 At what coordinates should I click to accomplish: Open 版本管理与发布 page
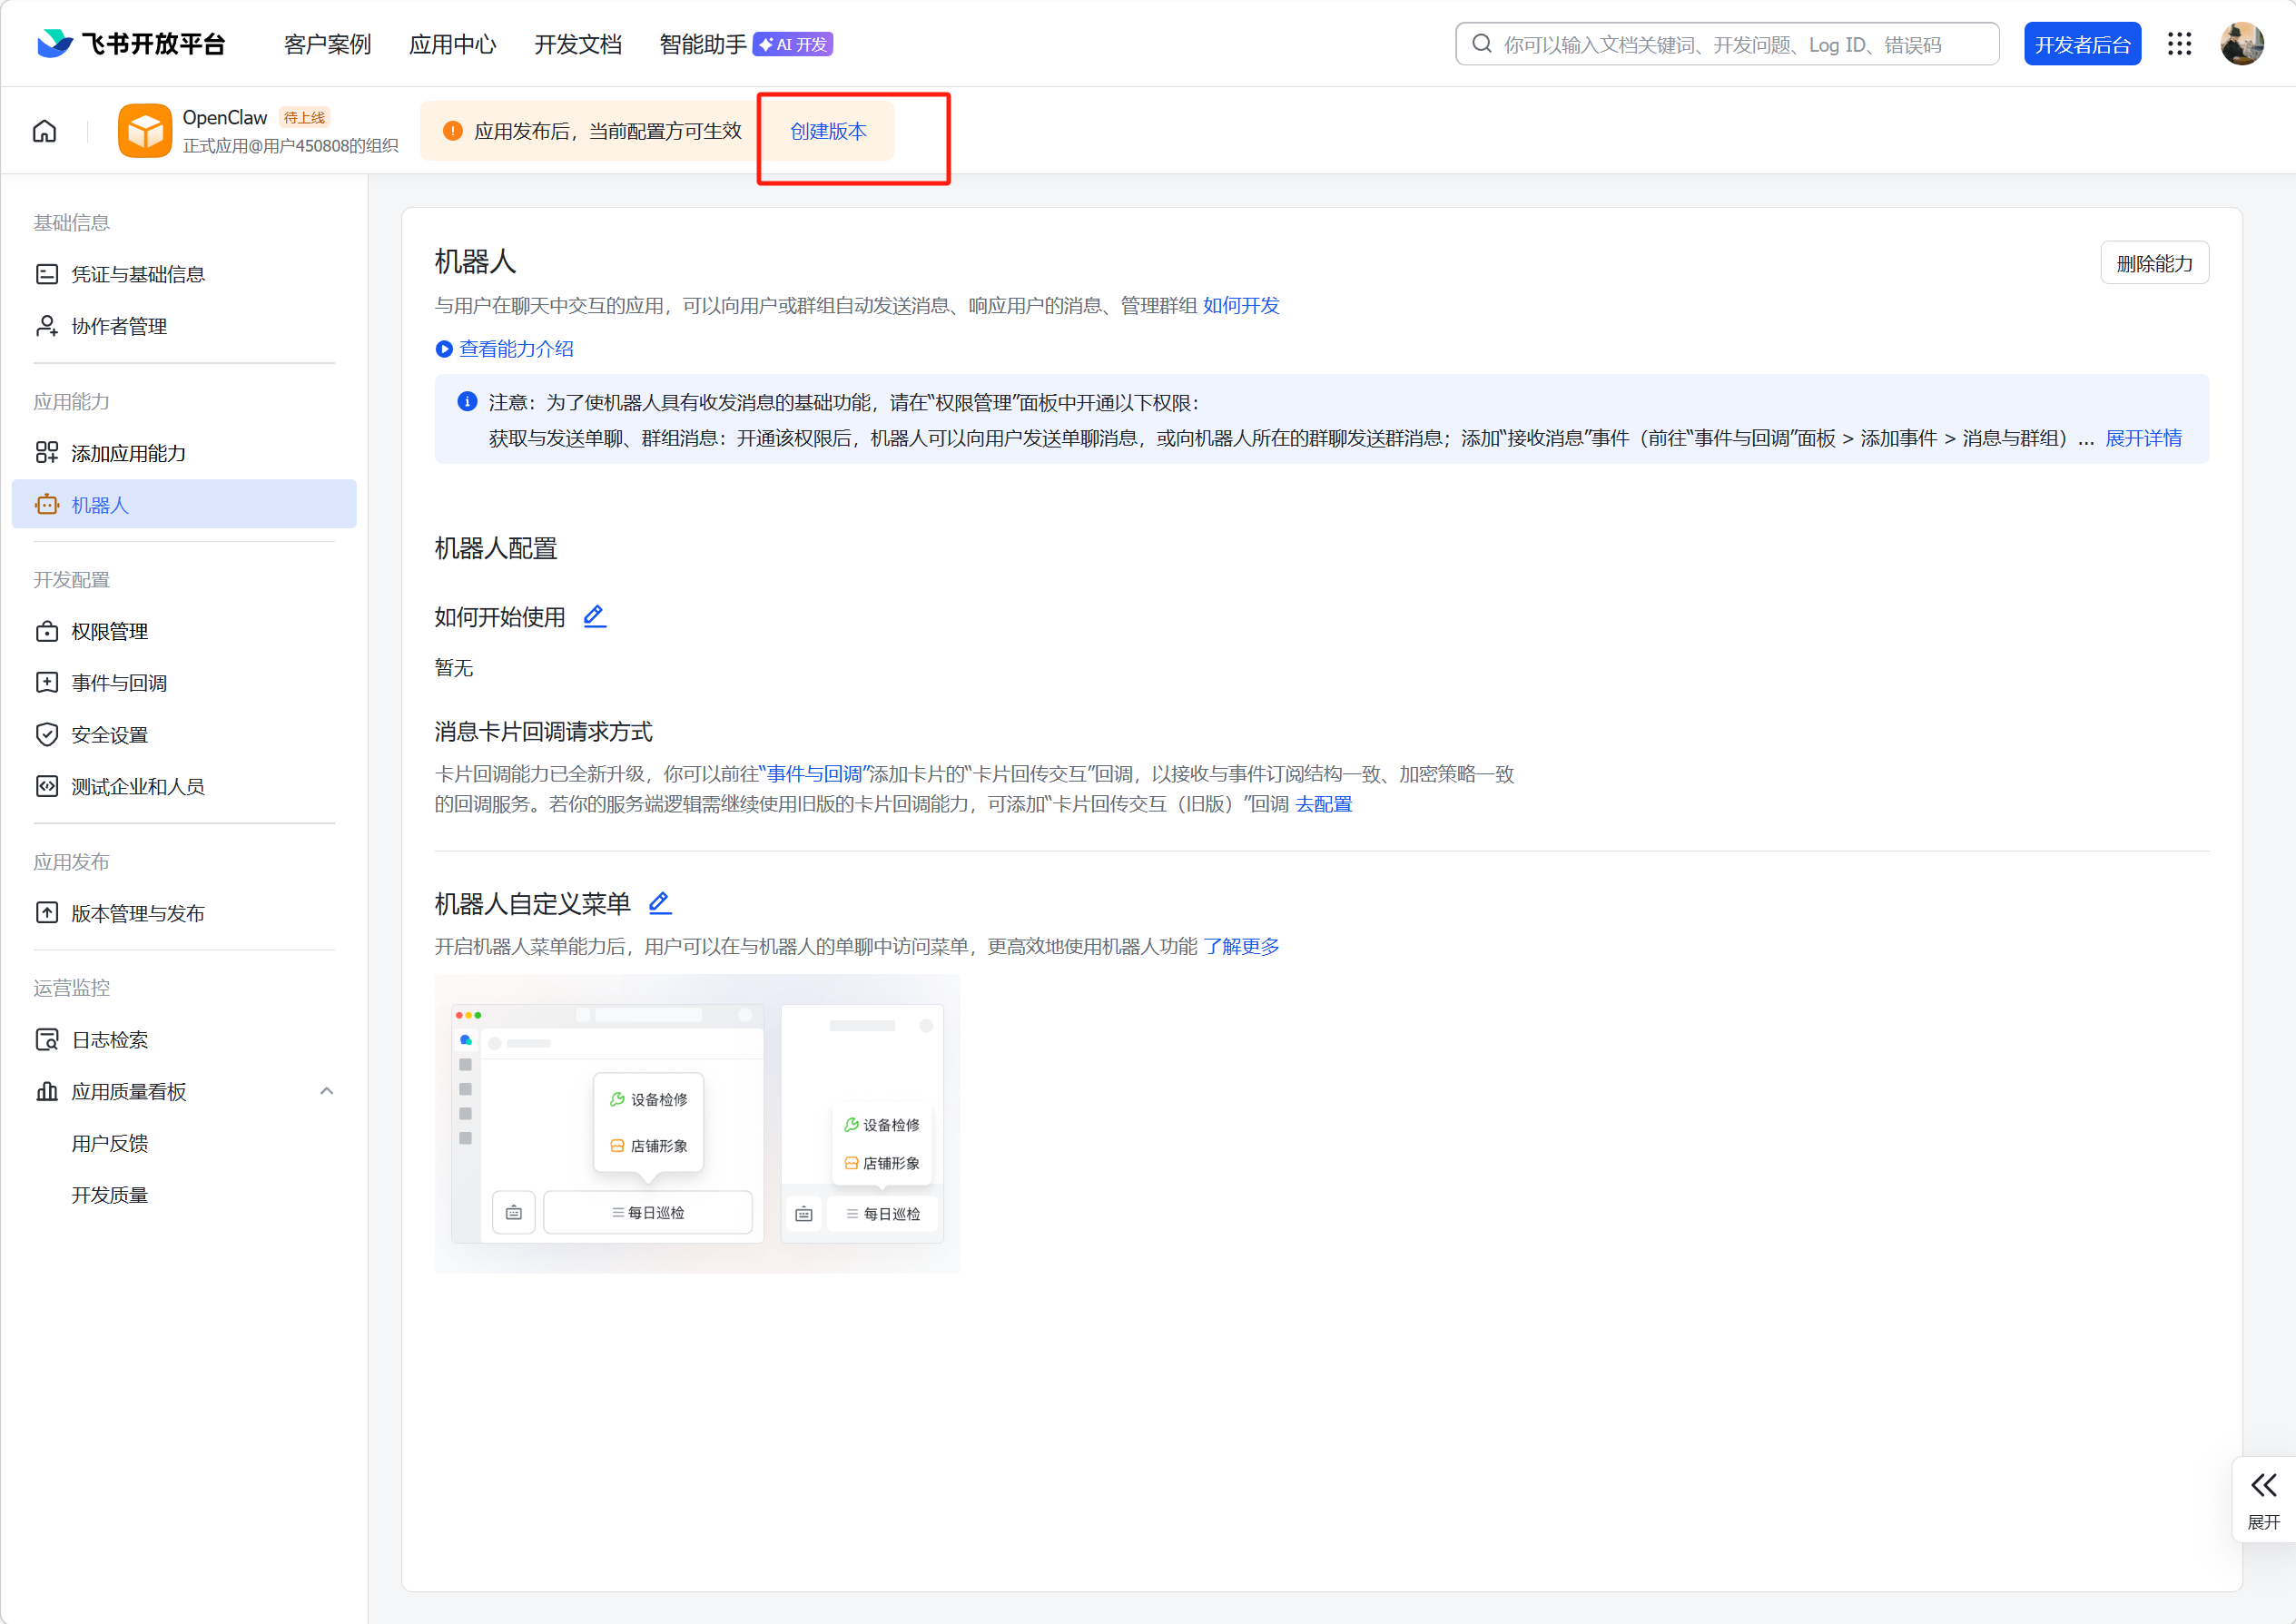click(137, 913)
